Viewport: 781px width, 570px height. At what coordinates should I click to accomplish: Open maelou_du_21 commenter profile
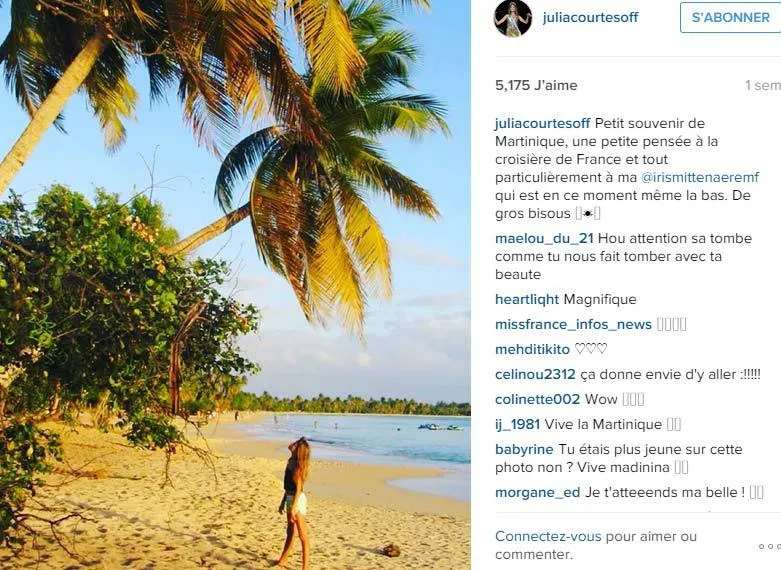pos(544,238)
